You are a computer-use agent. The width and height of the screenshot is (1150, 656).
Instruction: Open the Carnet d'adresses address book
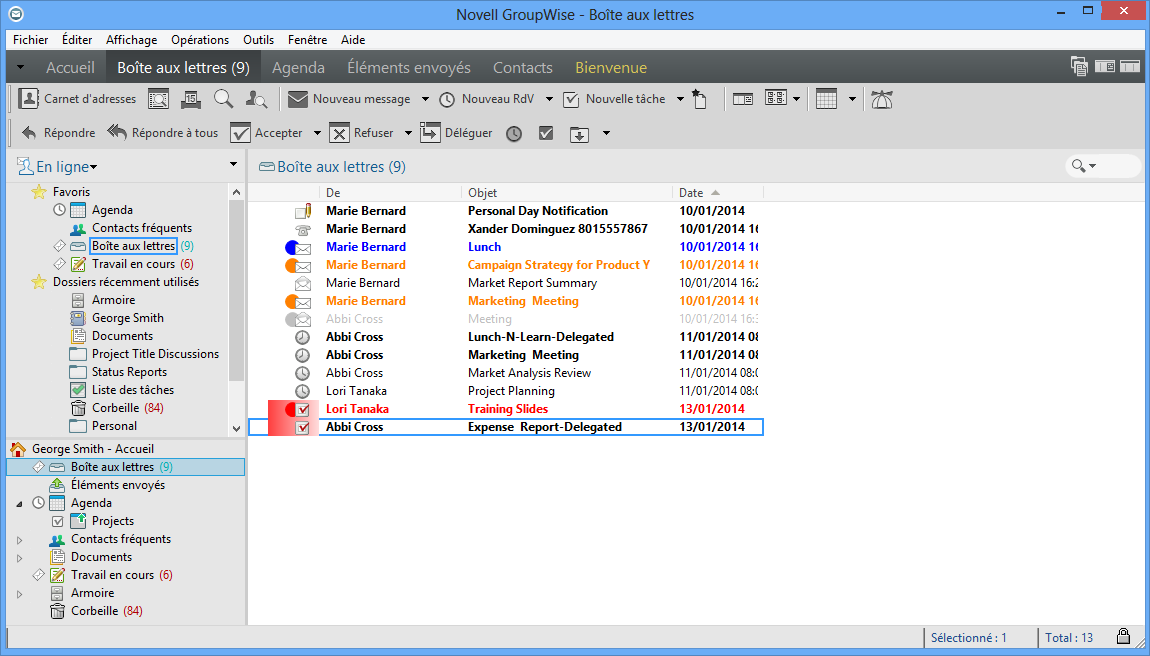coord(78,99)
